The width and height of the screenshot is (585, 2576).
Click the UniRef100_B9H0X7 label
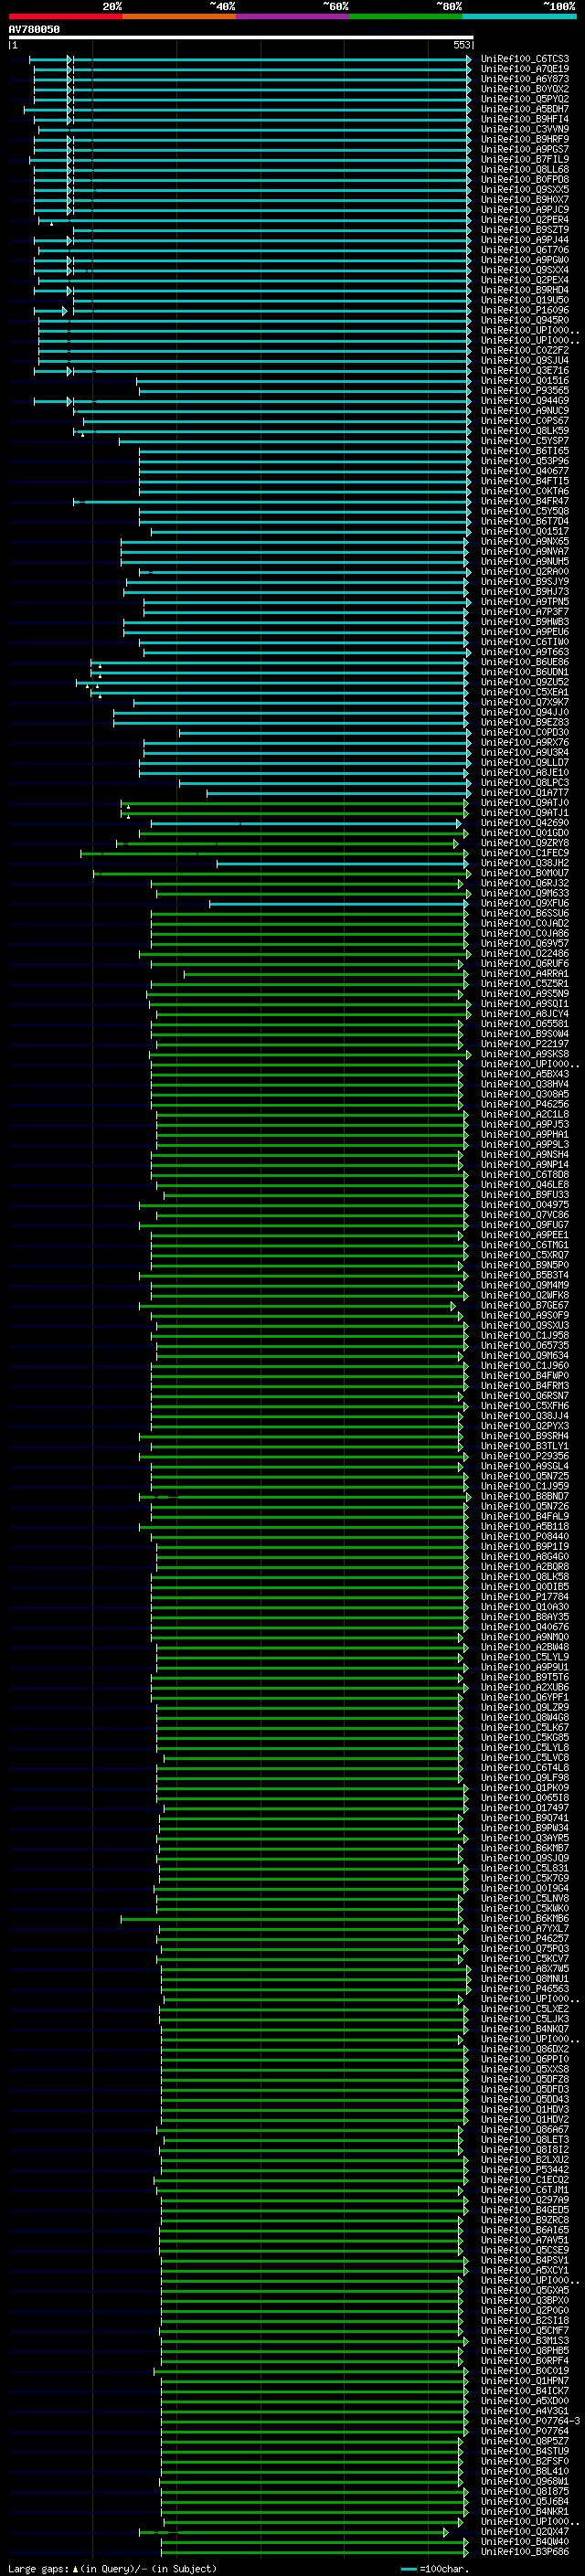click(x=525, y=199)
